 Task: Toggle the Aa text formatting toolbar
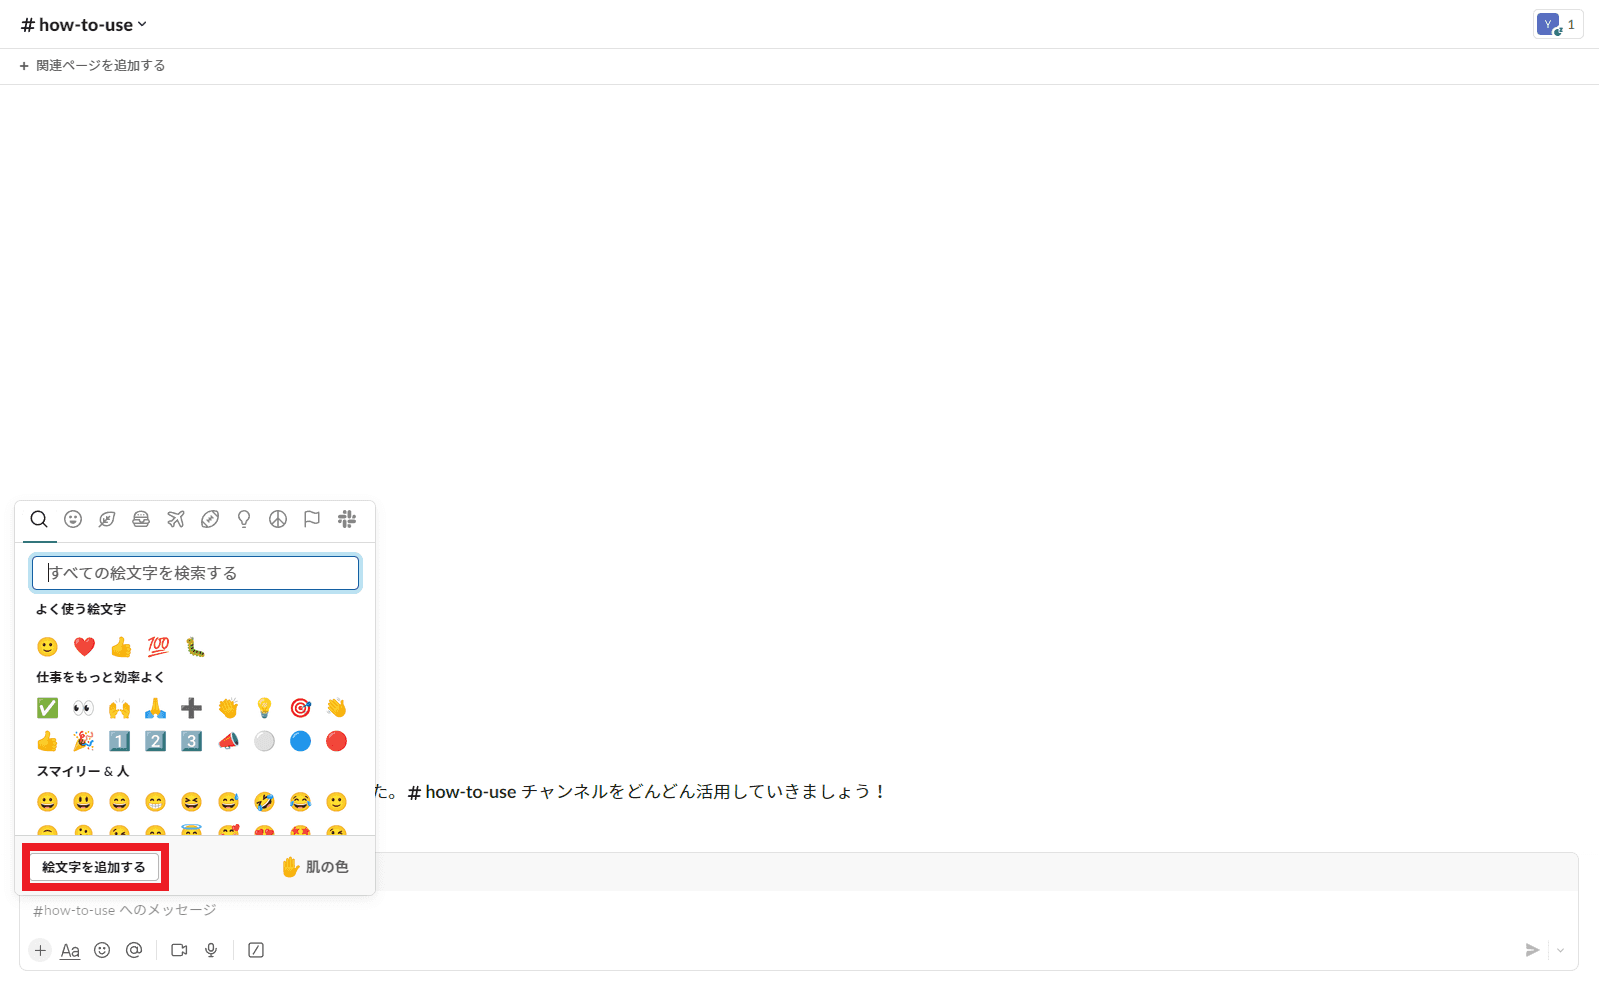coord(70,950)
